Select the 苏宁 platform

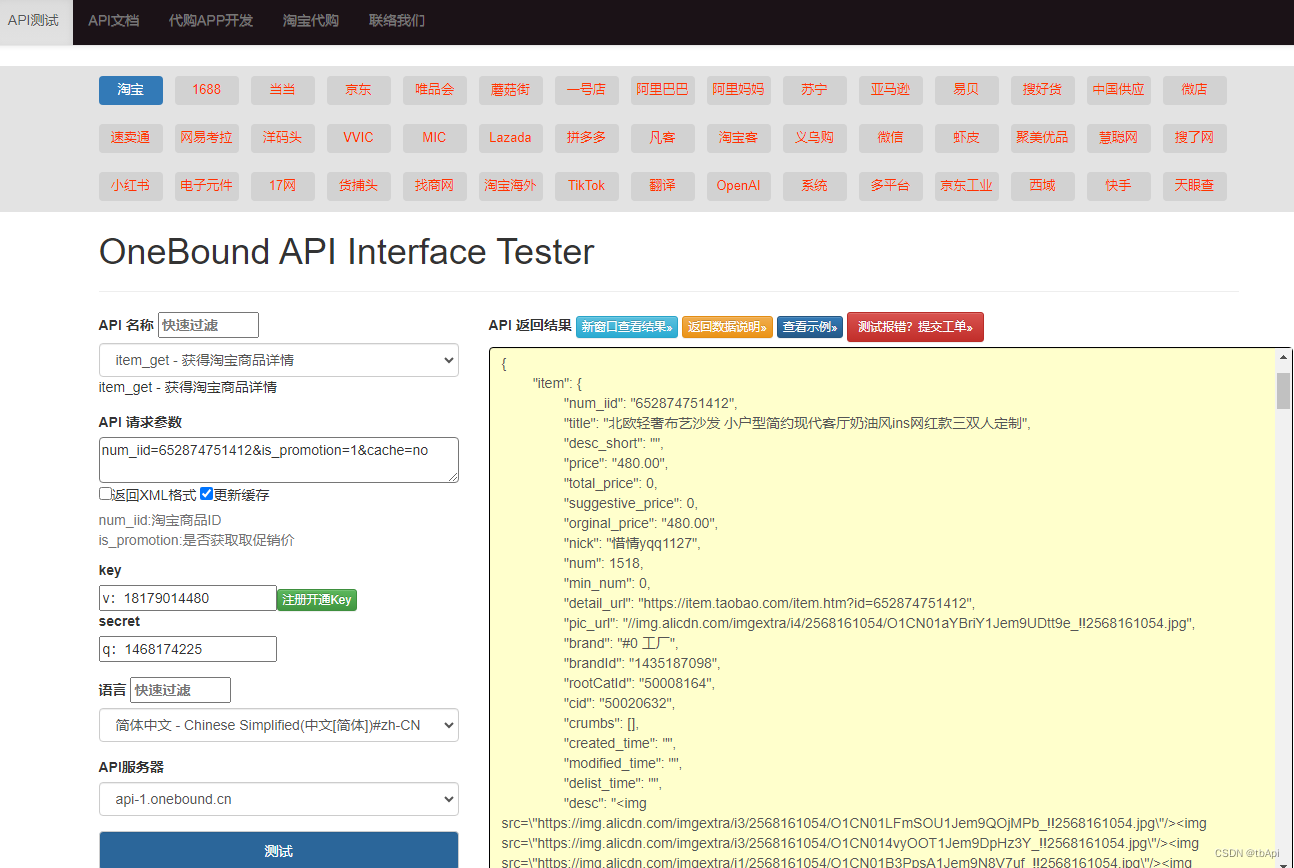pyautogui.click(x=815, y=90)
